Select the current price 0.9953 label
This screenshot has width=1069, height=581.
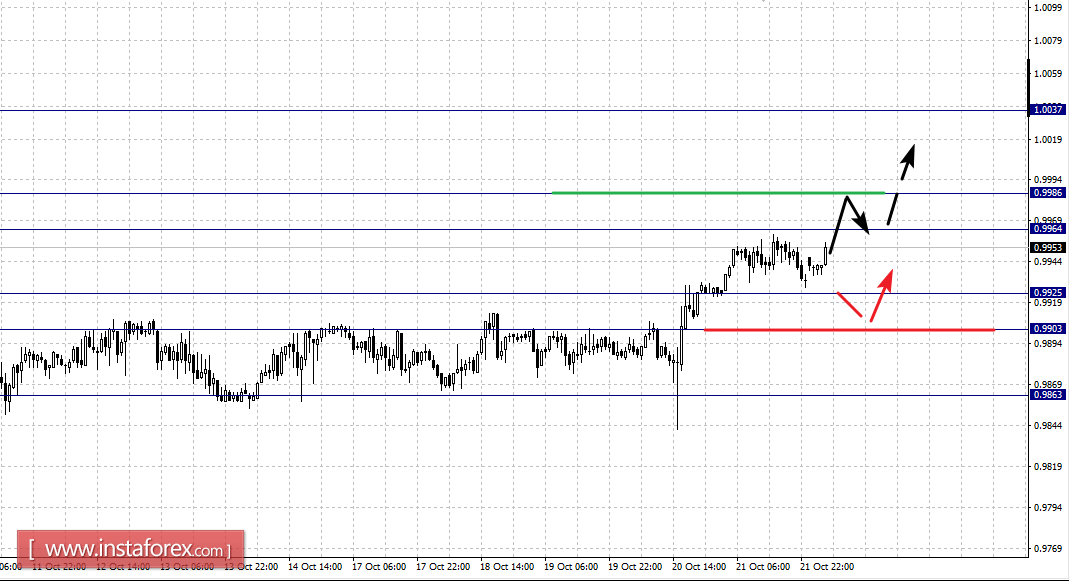(x=1047, y=248)
